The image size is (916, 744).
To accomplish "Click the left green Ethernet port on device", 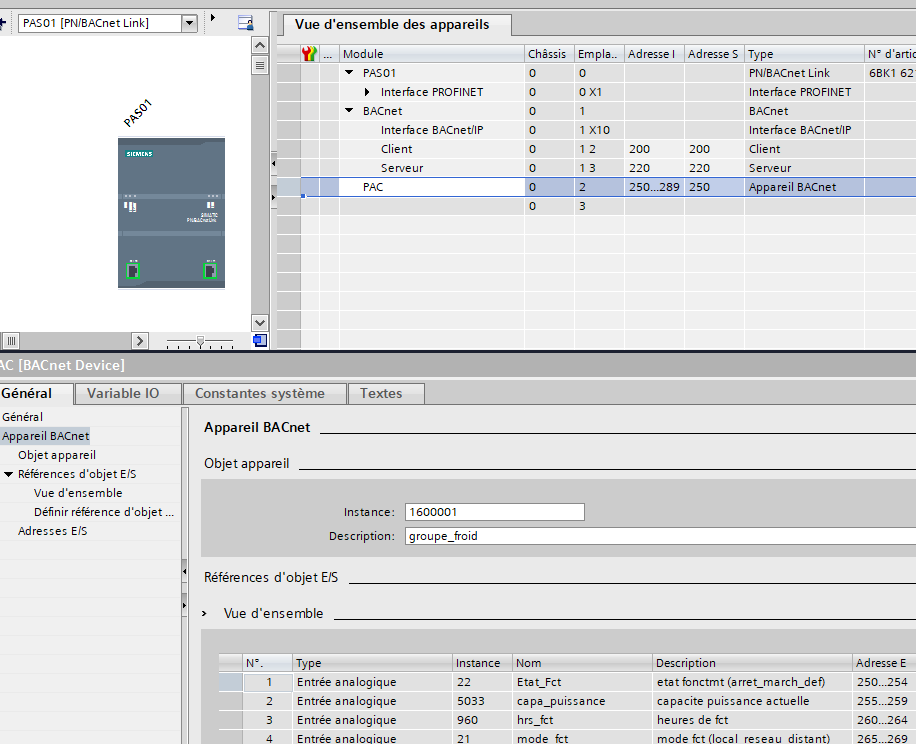I will [x=132, y=270].
